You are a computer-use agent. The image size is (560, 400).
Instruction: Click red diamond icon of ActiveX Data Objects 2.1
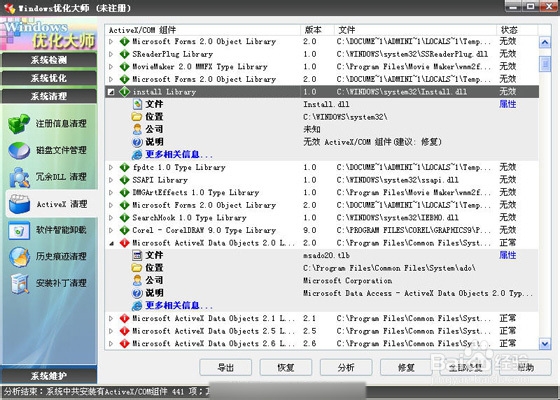[124, 318]
